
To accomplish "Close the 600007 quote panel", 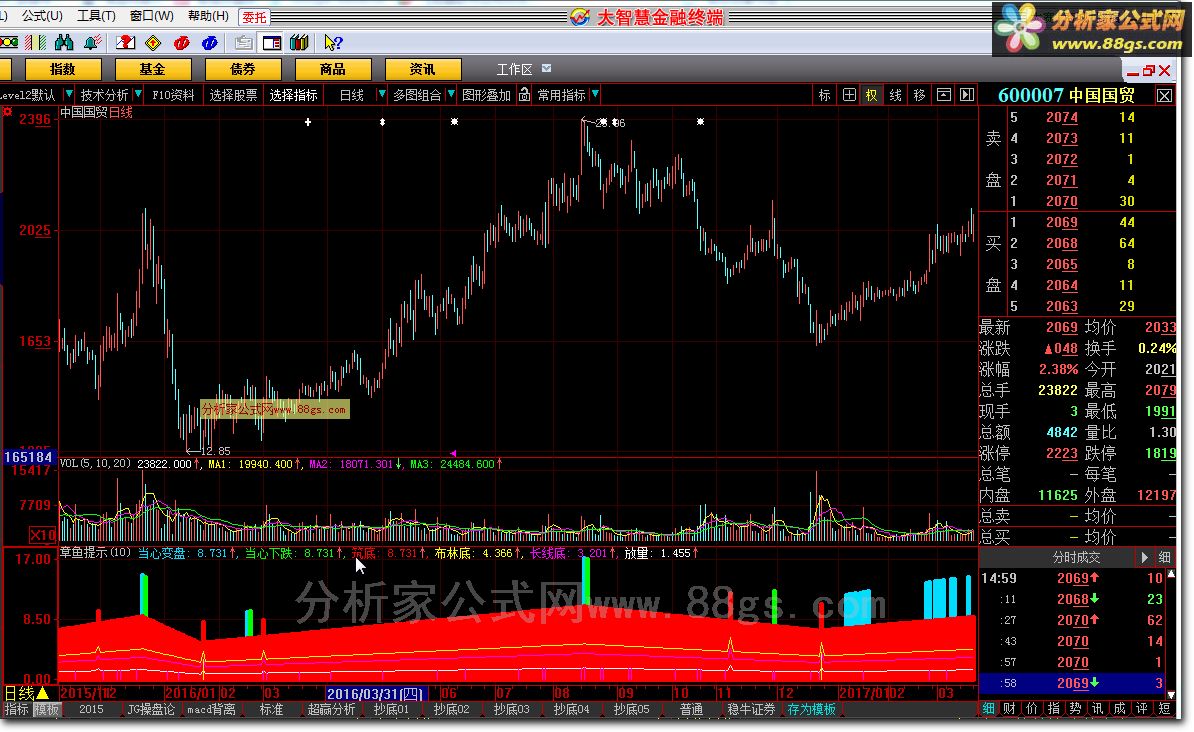I will [1164, 95].
